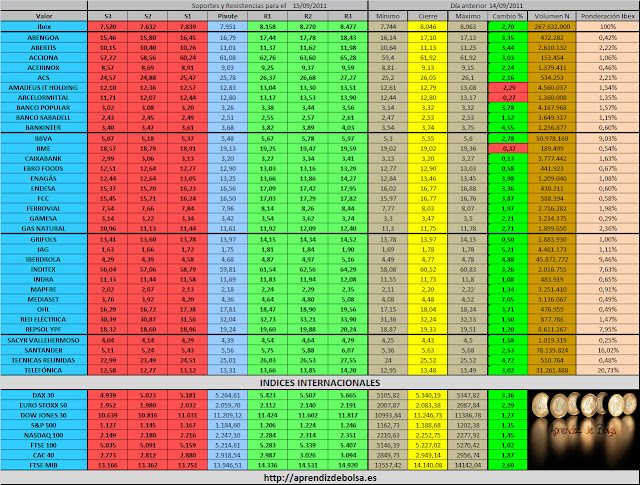Select the 'AMADEUS IT HOLDING' row name cell
The height and width of the screenshot is (485, 640).
coord(44,88)
